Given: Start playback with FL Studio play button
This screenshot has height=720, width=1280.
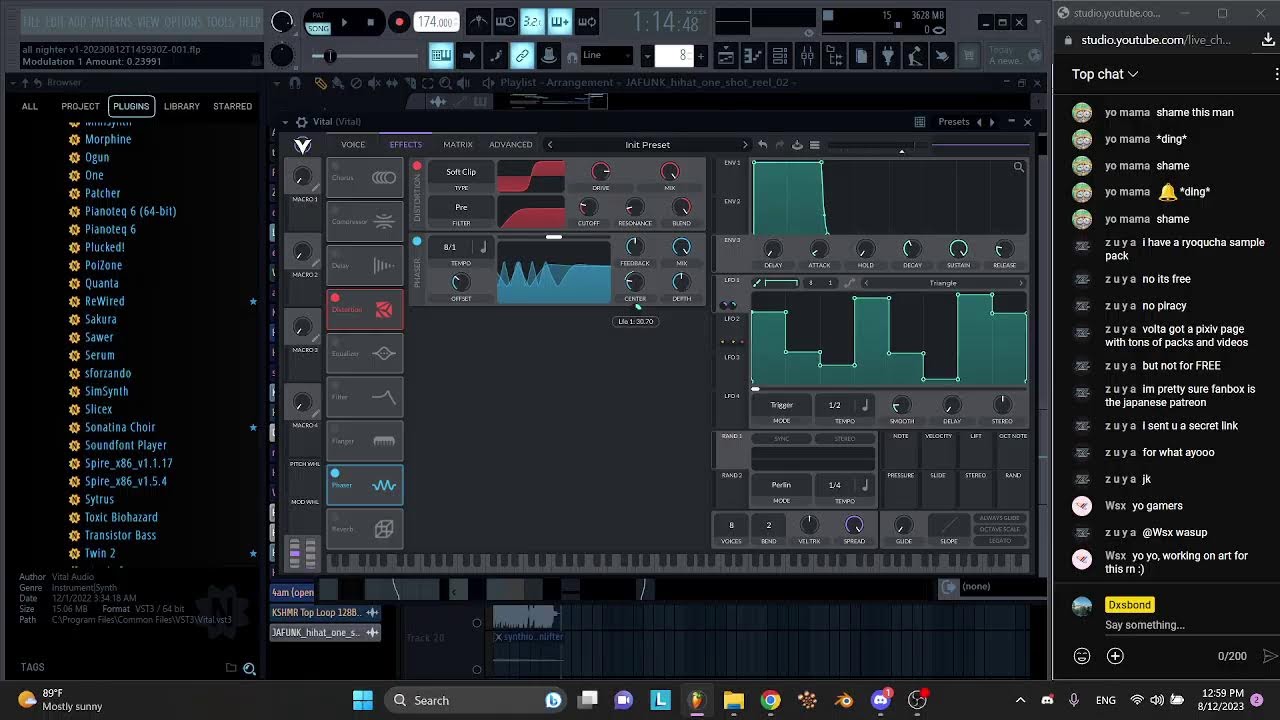Looking at the screenshot, I should [344, 22].
